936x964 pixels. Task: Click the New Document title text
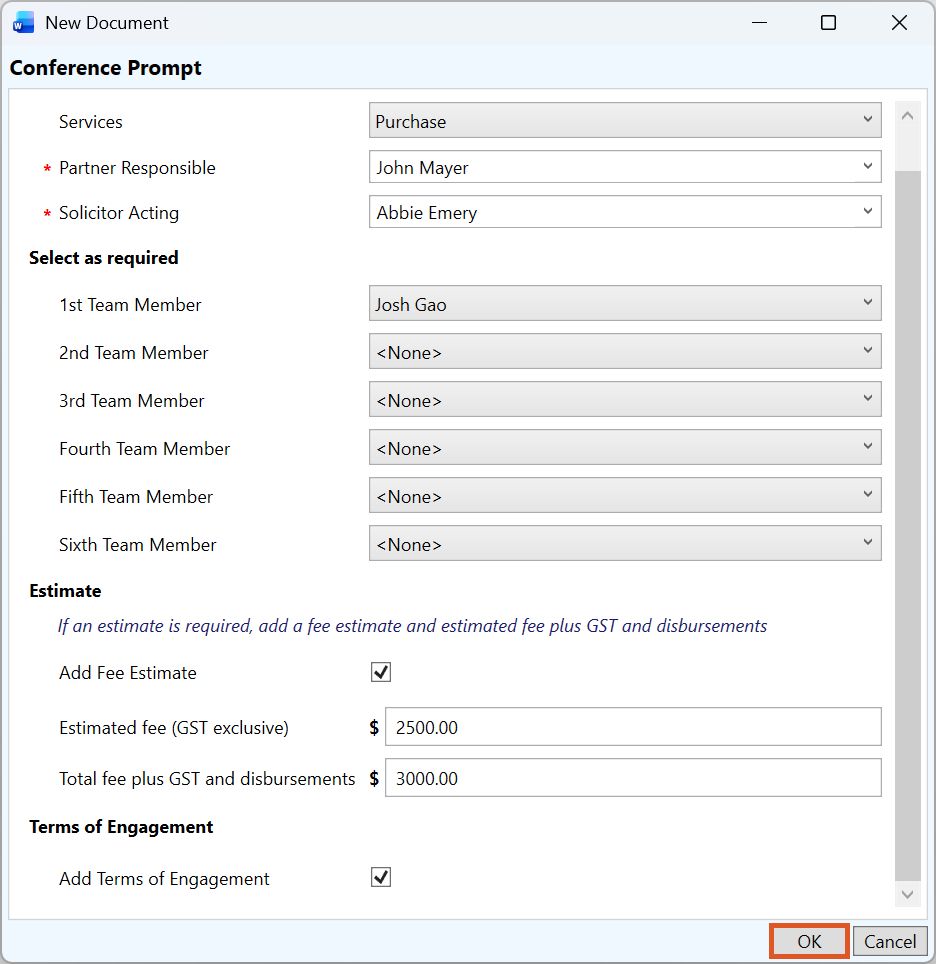coord(106,23)
